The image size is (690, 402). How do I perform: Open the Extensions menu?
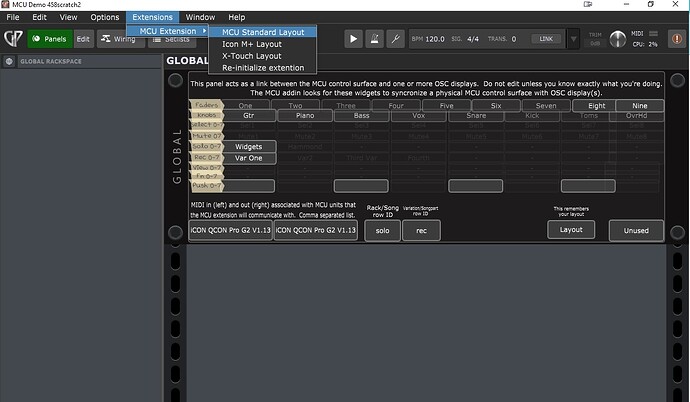pyautogui.click(x=152, y=17)
